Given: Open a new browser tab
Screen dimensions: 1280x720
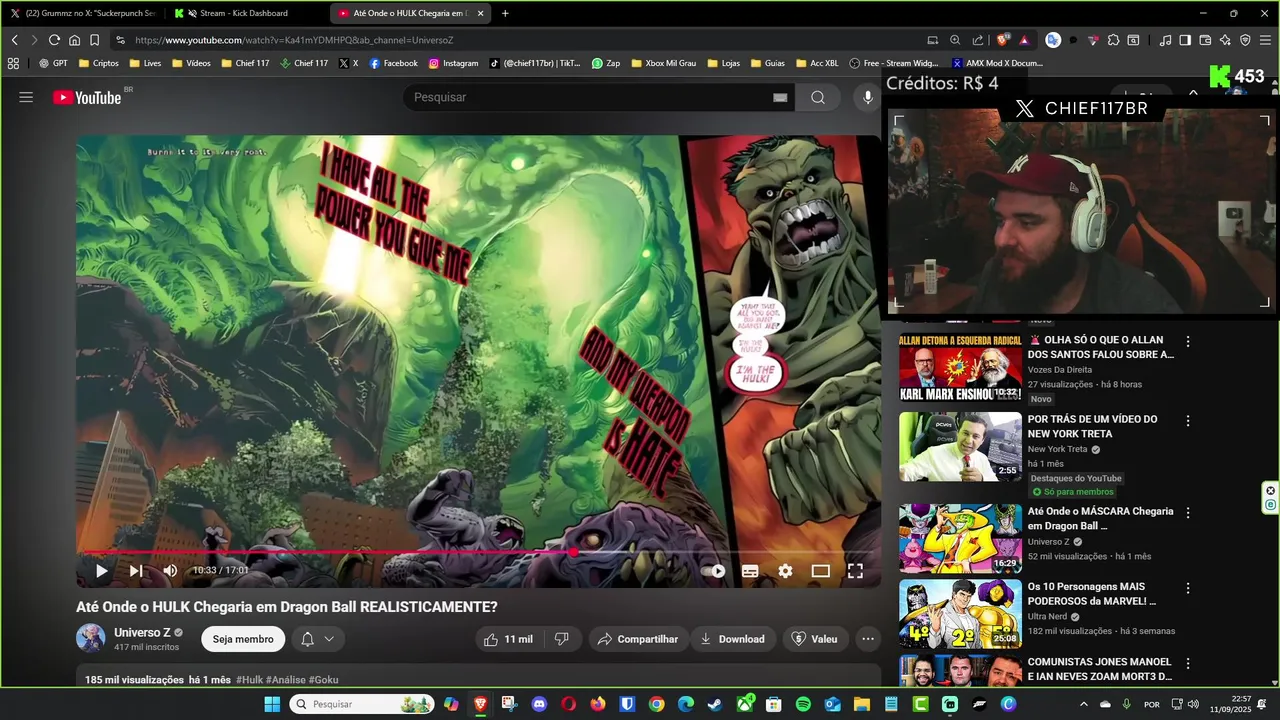Looking at the screenshot, I should click(505, 13).
